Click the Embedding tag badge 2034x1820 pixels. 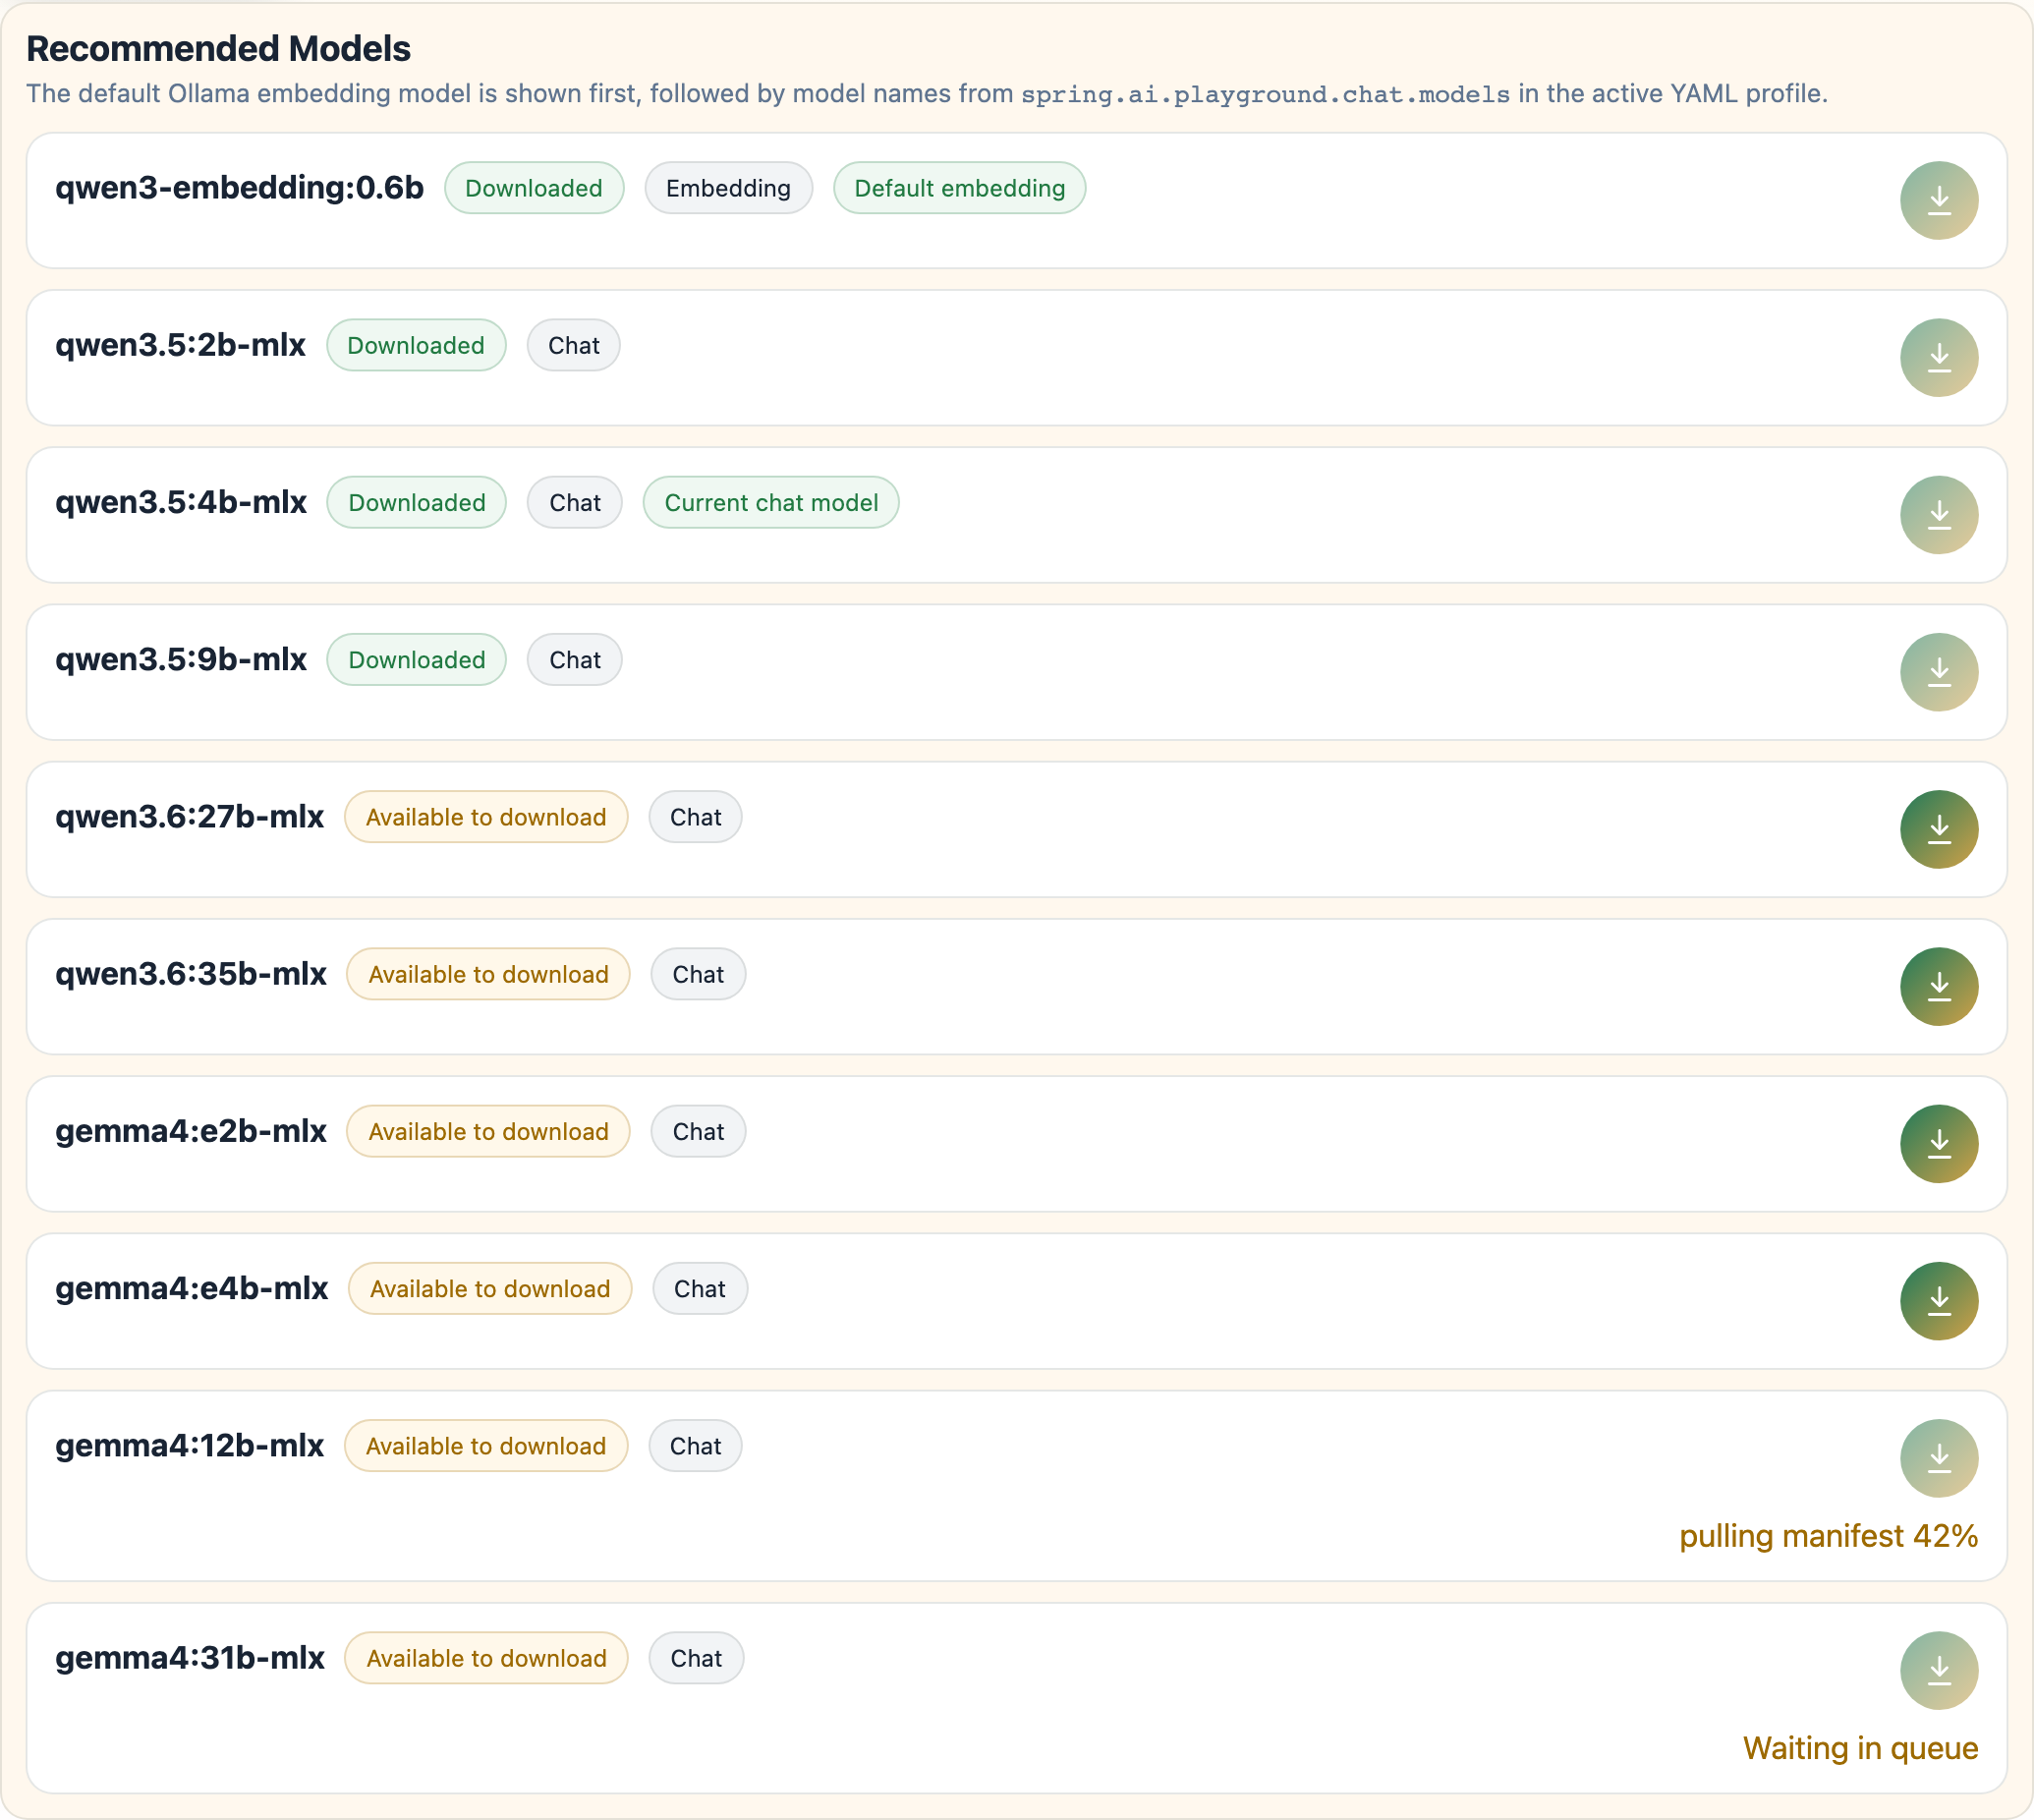pos(728,188)
